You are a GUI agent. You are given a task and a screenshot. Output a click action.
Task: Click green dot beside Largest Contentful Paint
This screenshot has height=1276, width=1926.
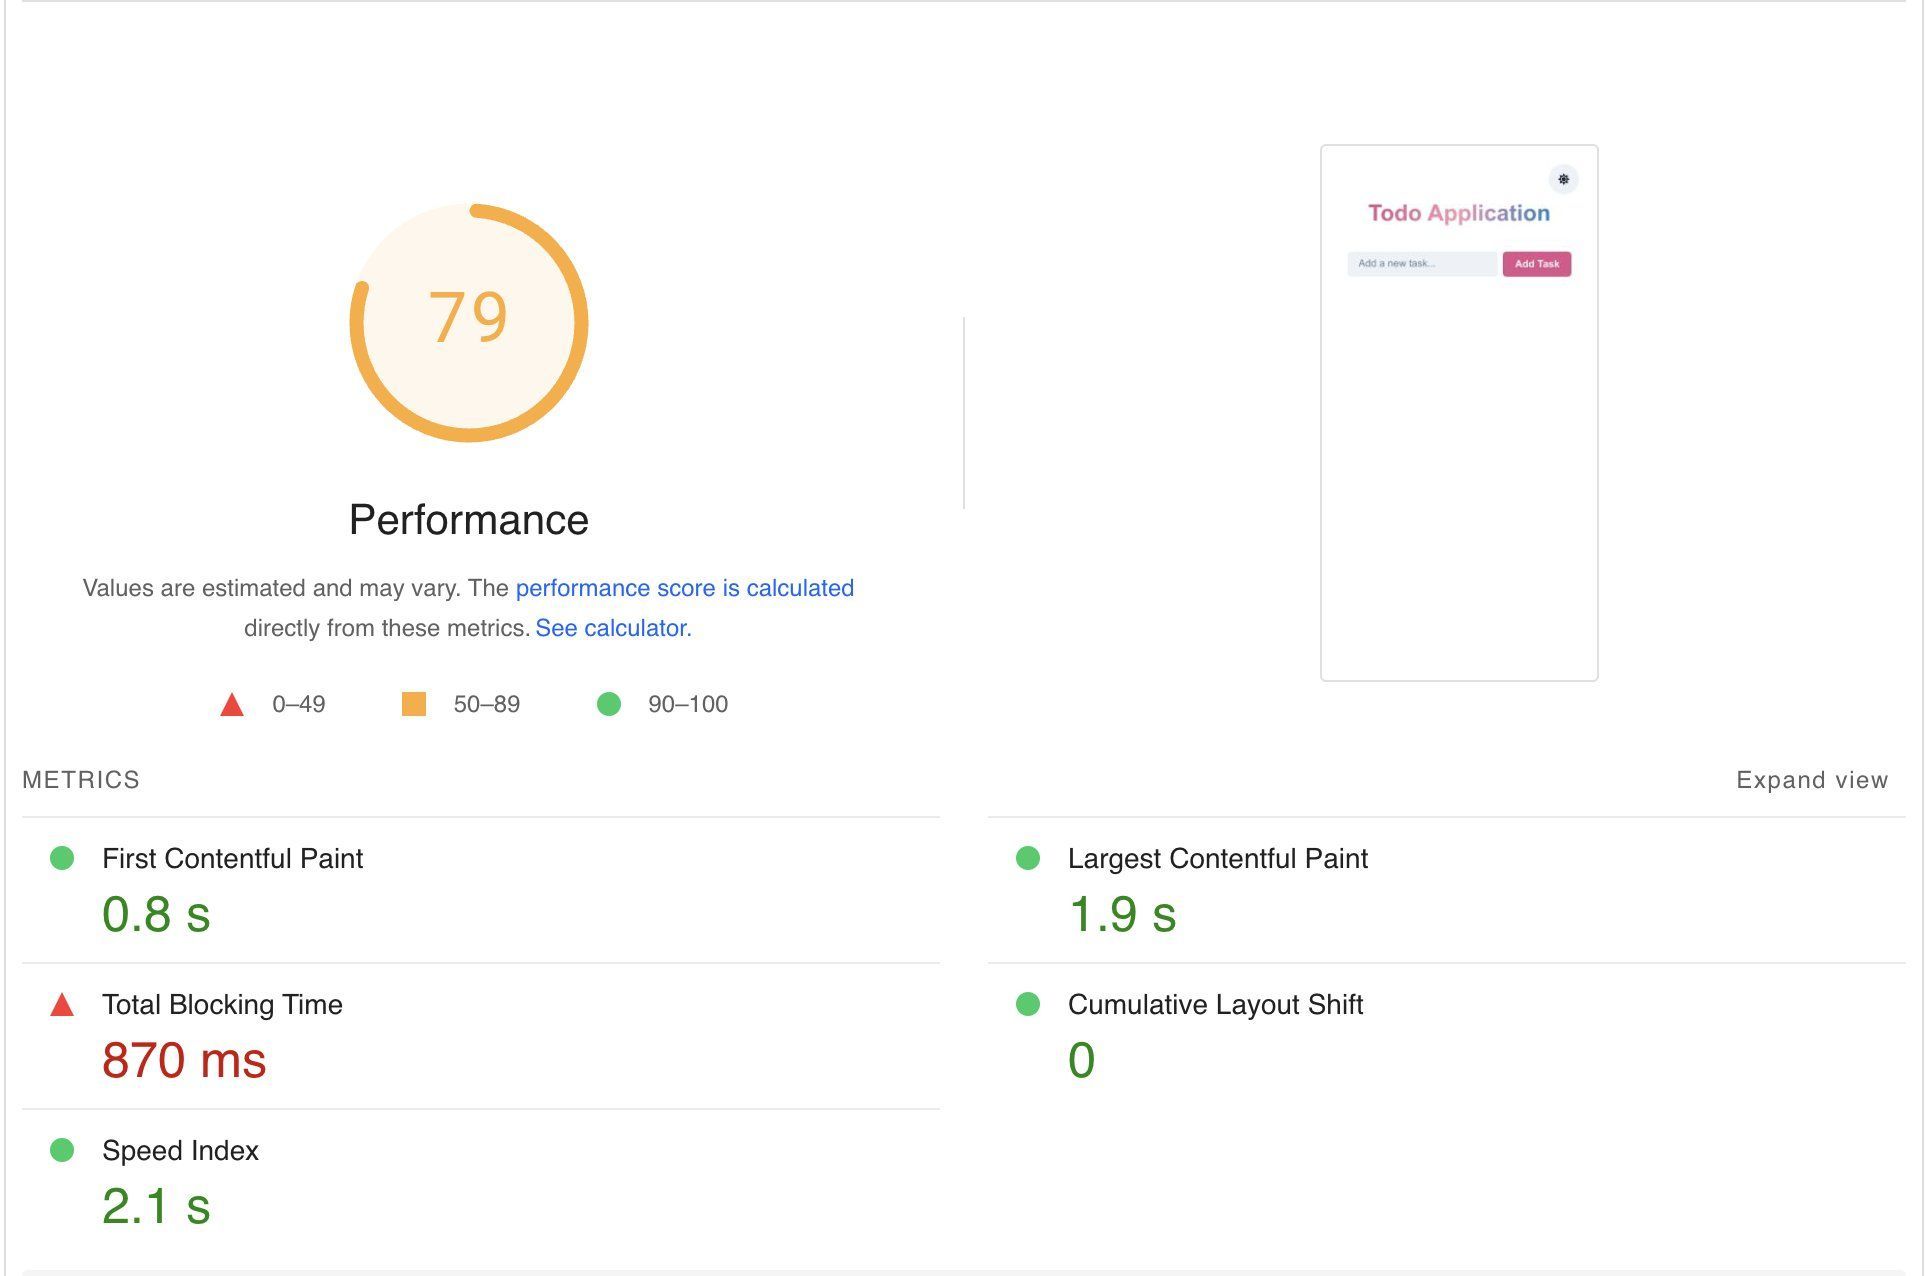pyautogui.click(x=1027, y=858)
